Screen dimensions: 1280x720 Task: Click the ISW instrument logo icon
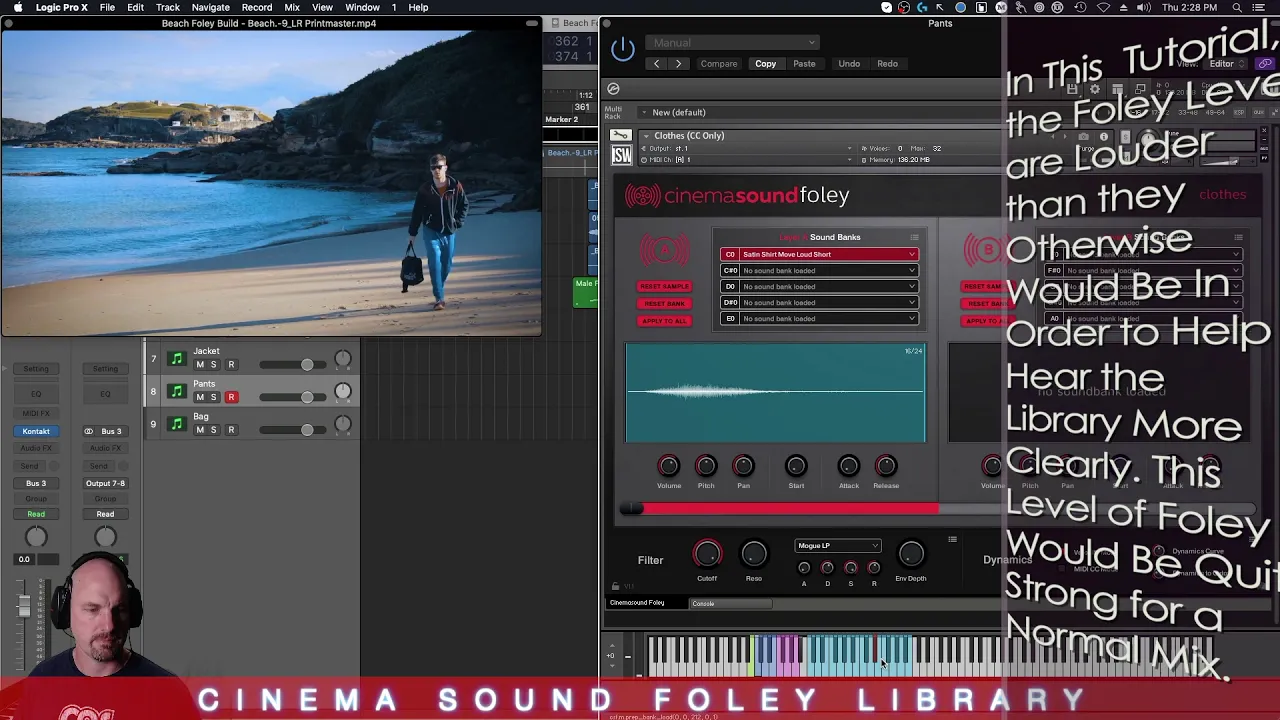(621, 155)
